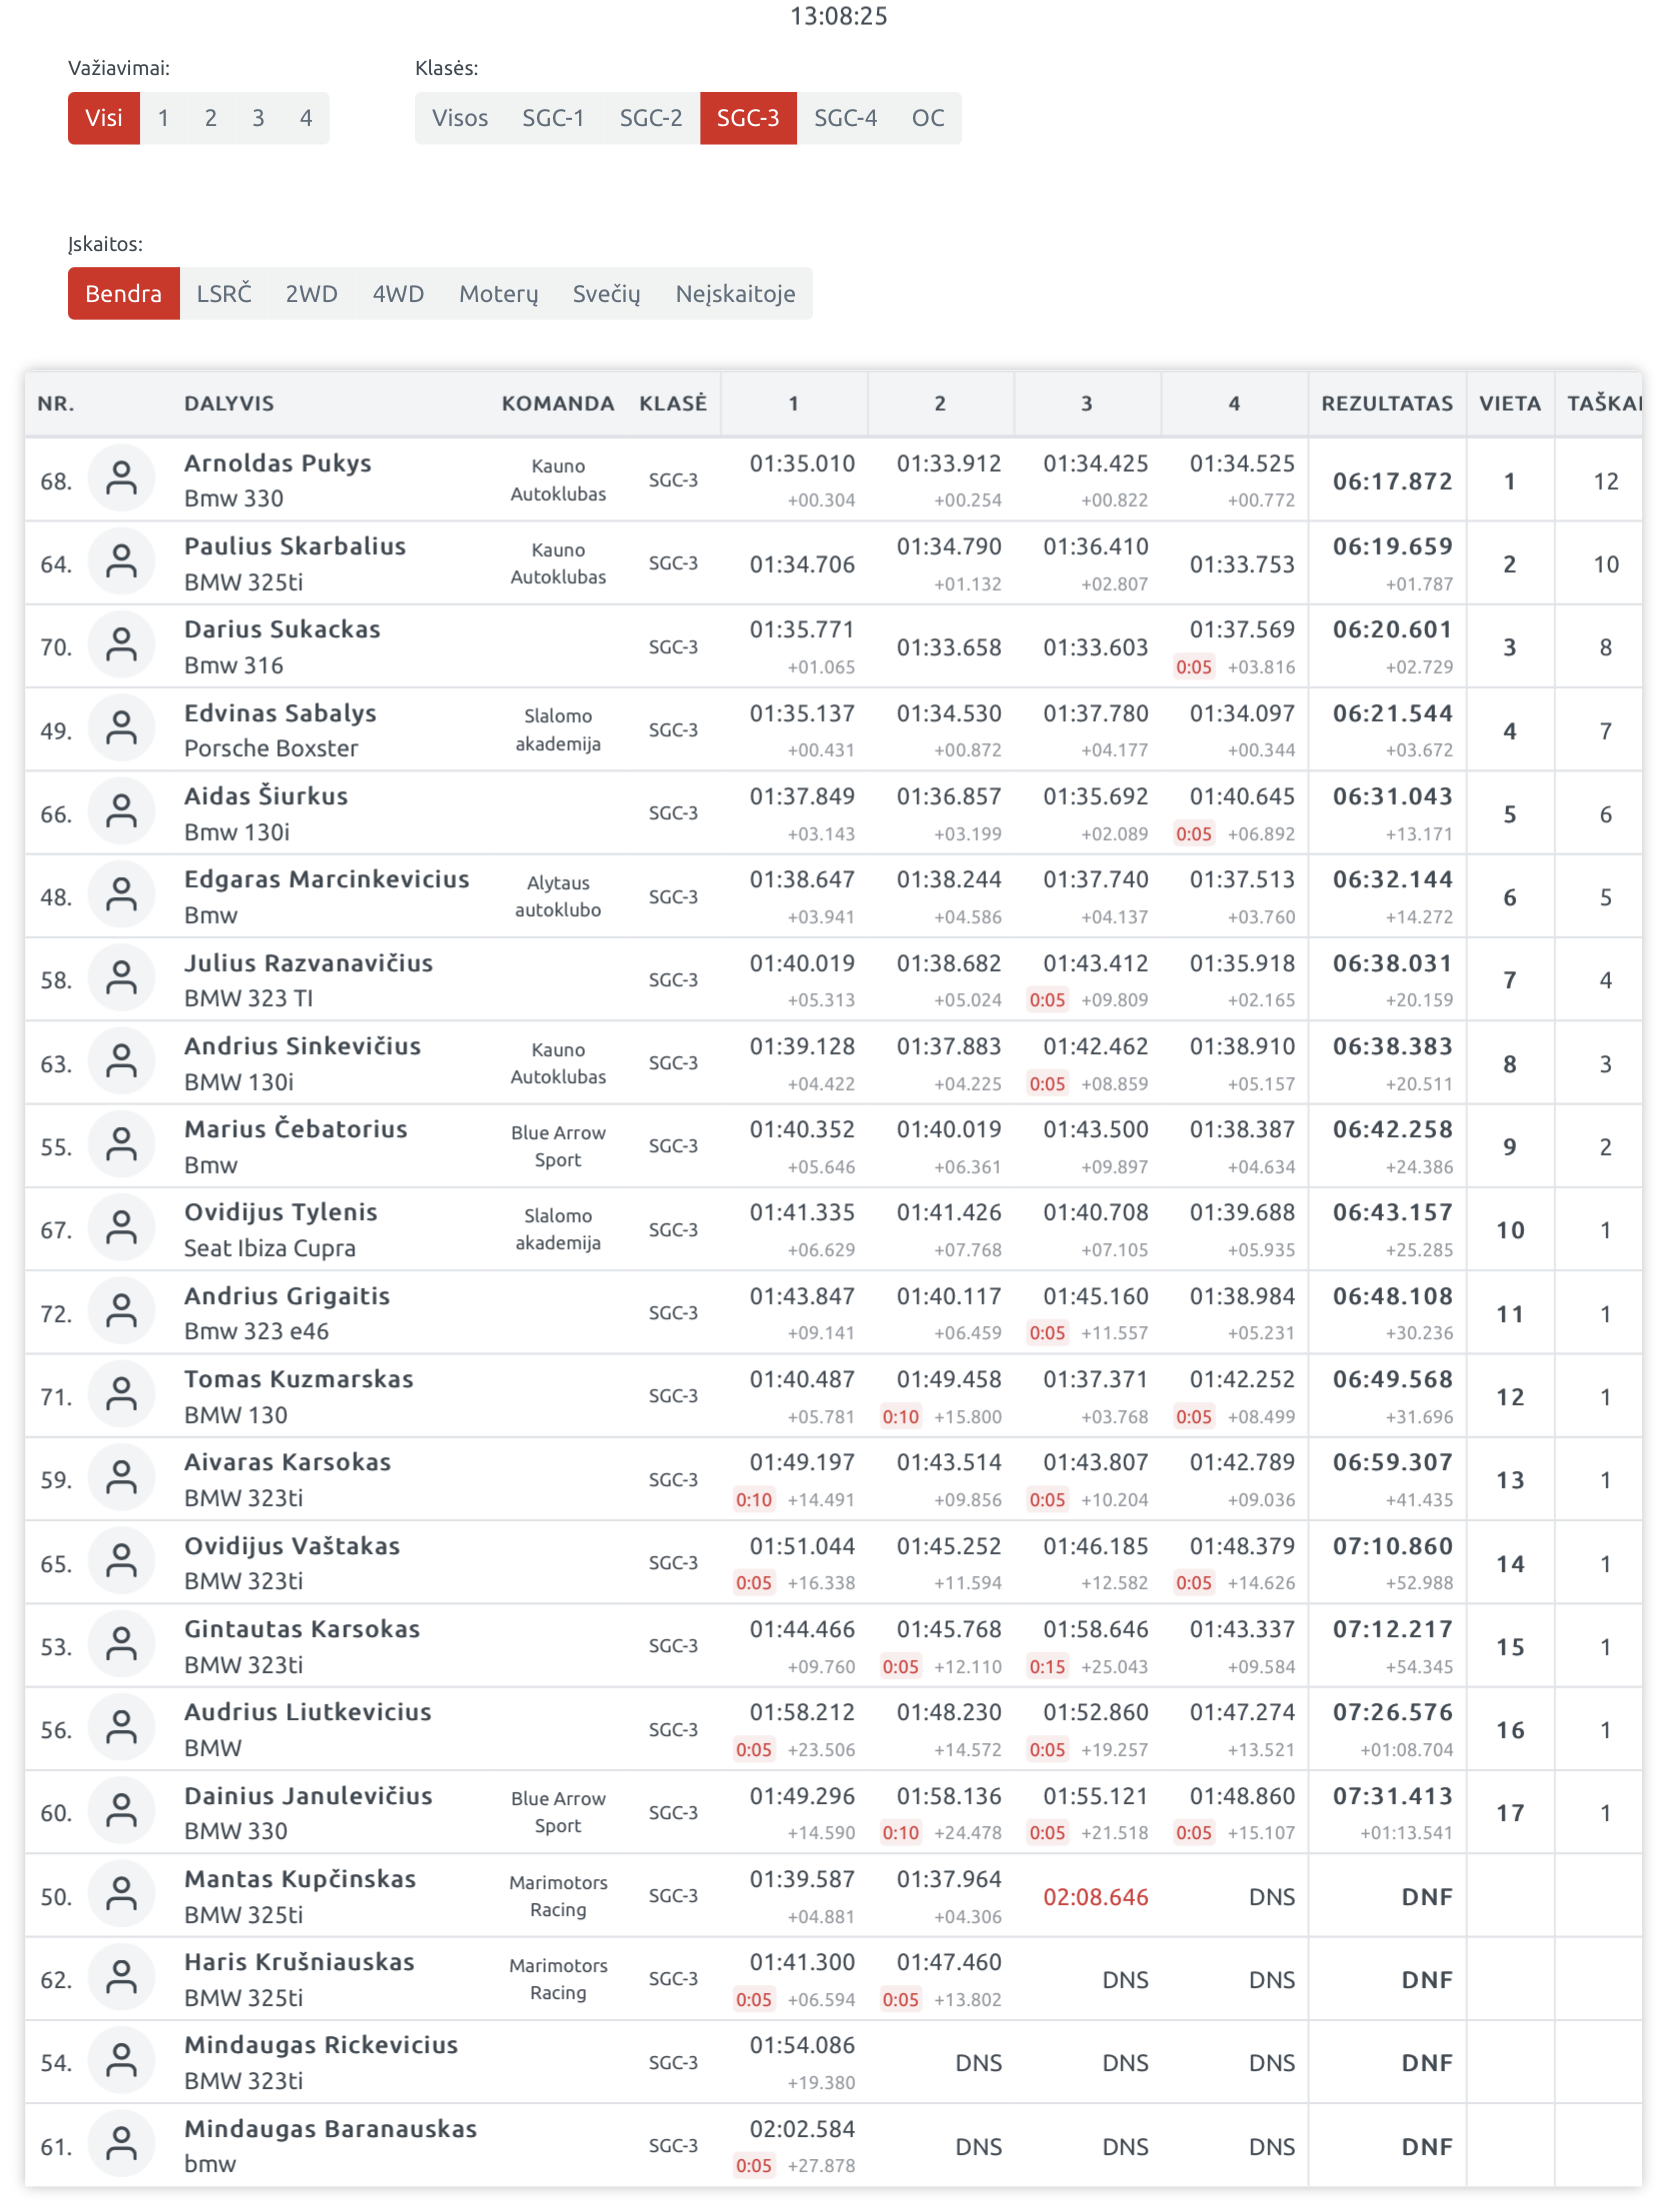
Task: Select run 4 filter
Action: pyautogui.click(x=306, y=118)
